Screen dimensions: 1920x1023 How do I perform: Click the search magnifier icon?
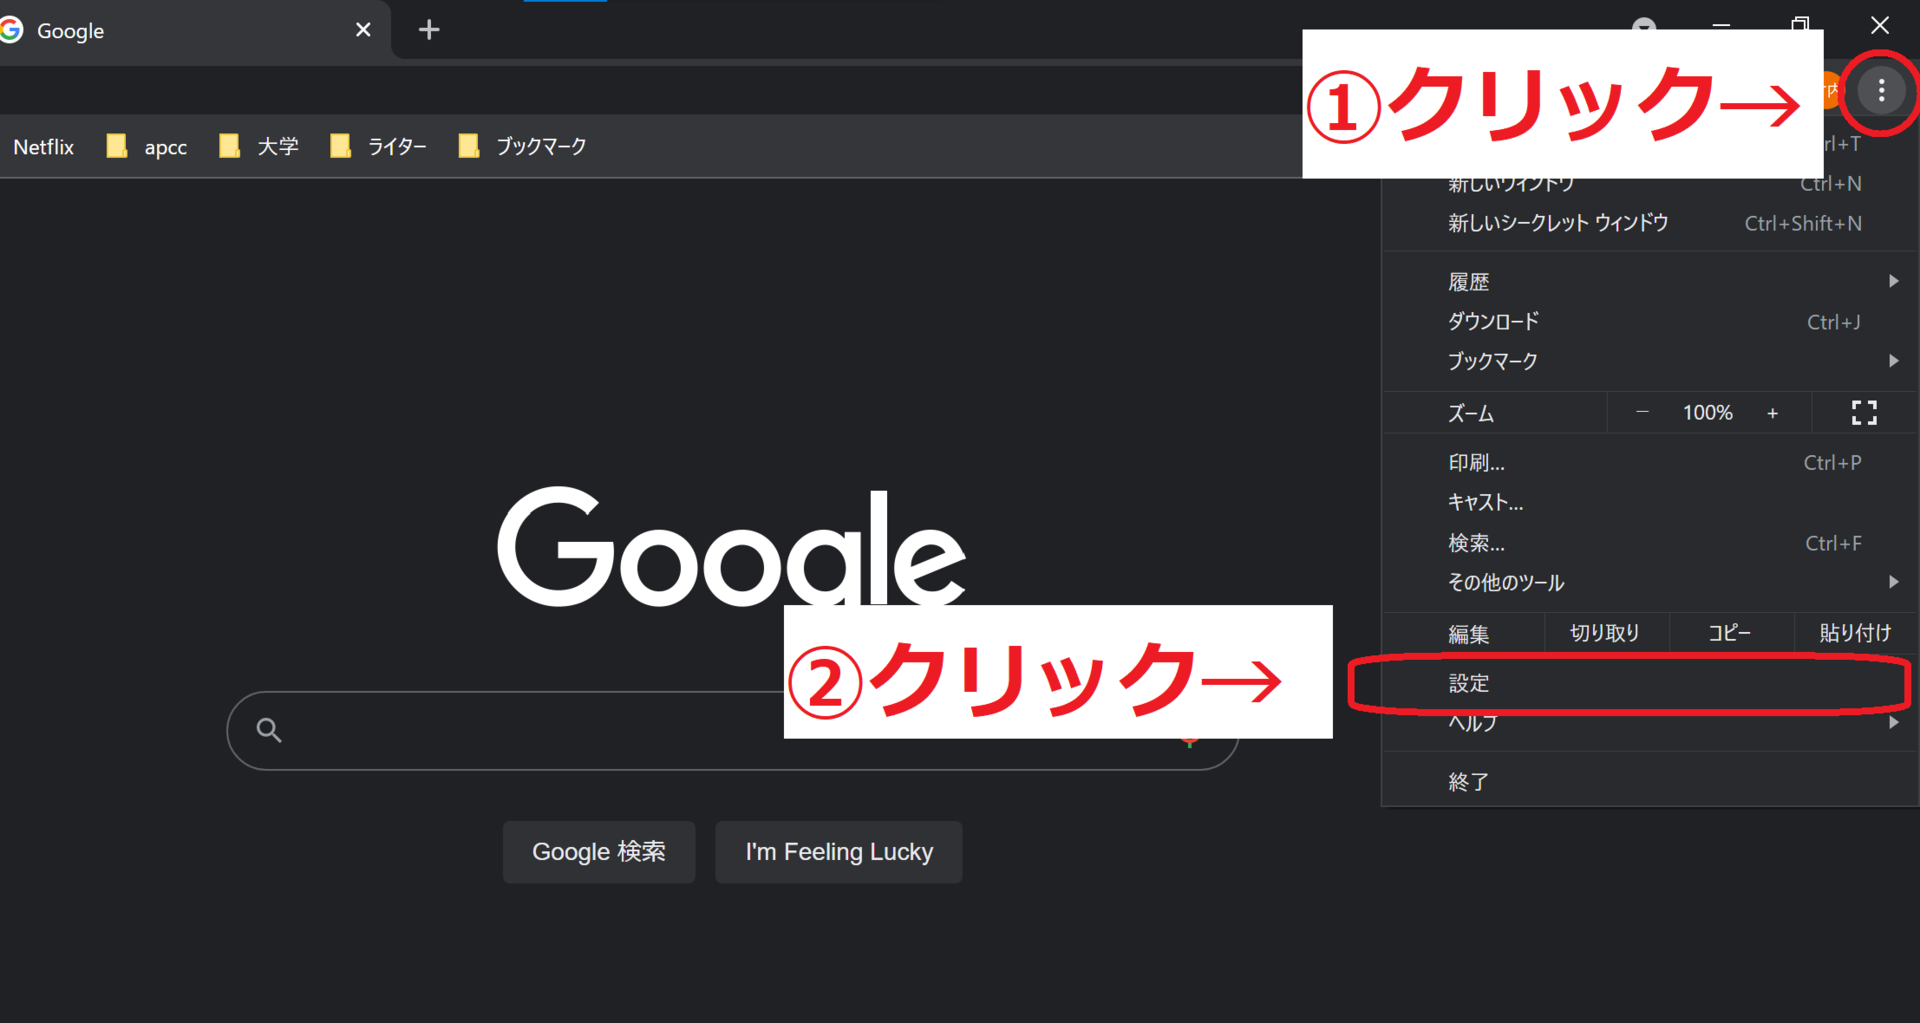coord(269,730)
